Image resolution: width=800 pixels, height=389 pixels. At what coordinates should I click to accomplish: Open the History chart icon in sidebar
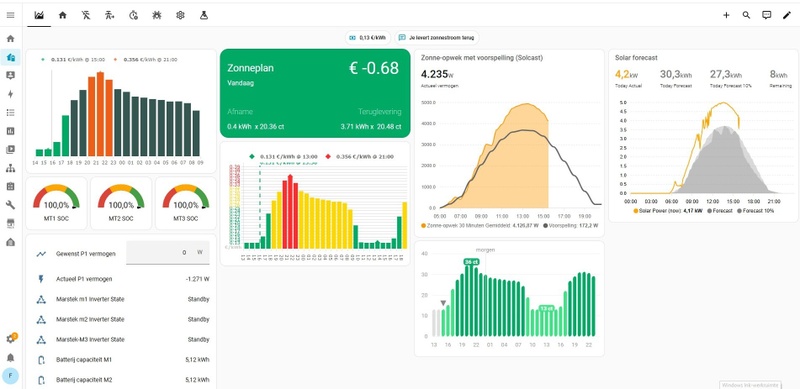click(10, 131)
